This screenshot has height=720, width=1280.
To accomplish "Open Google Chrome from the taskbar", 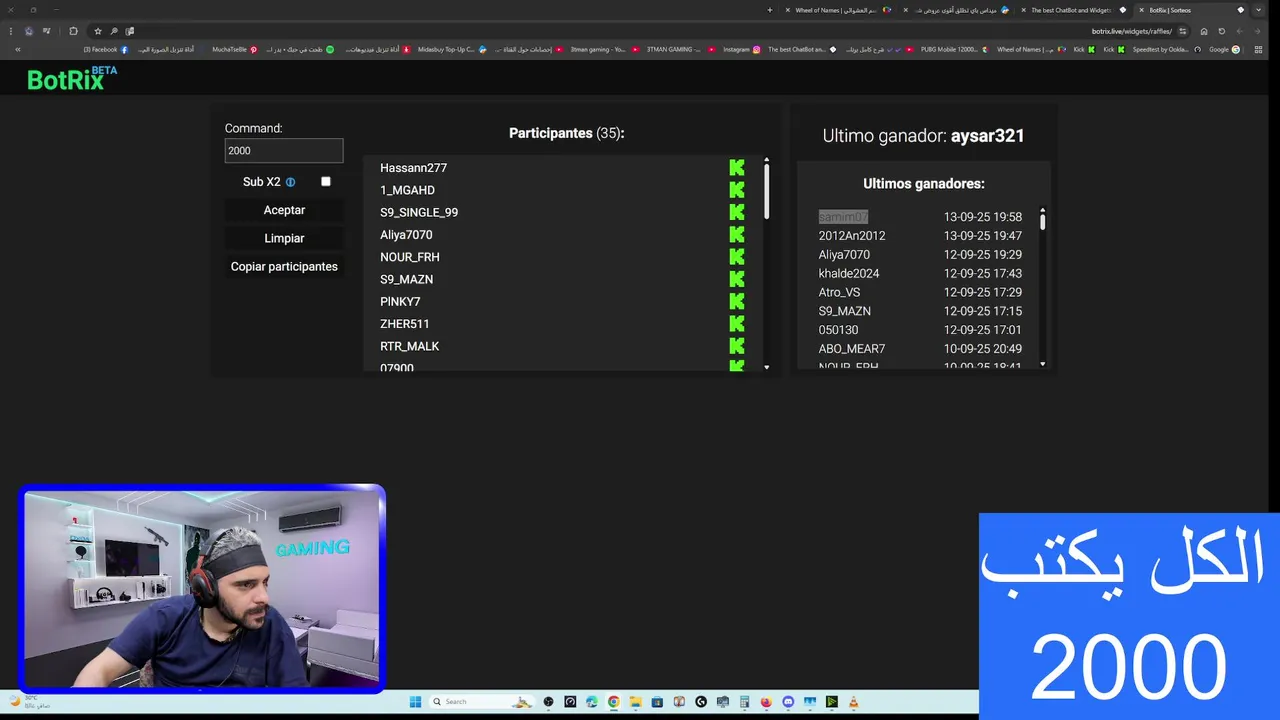I will 613,702.
